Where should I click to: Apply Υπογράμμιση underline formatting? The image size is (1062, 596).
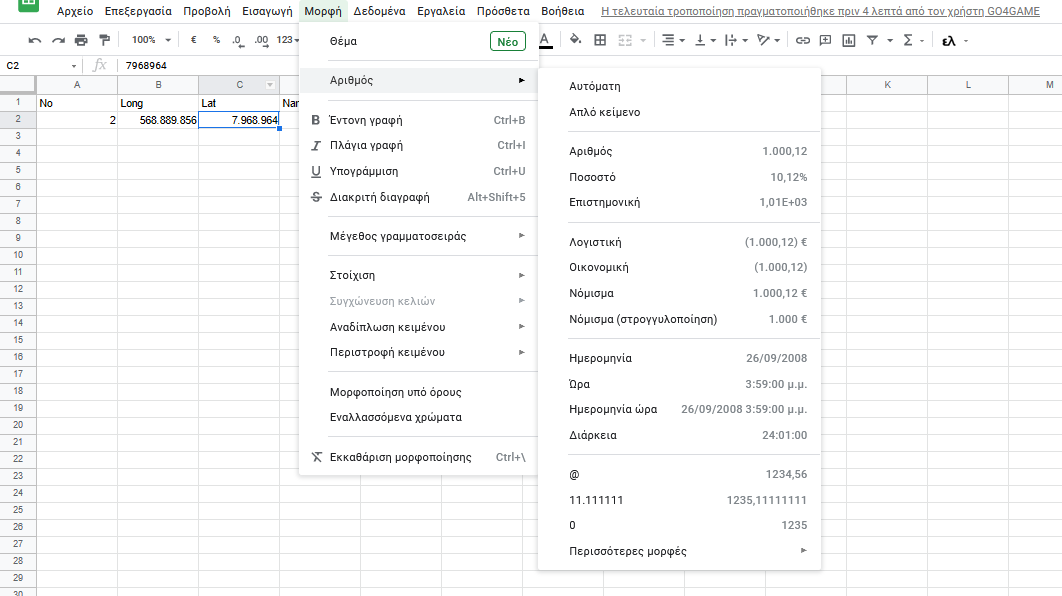click(419, 171)
